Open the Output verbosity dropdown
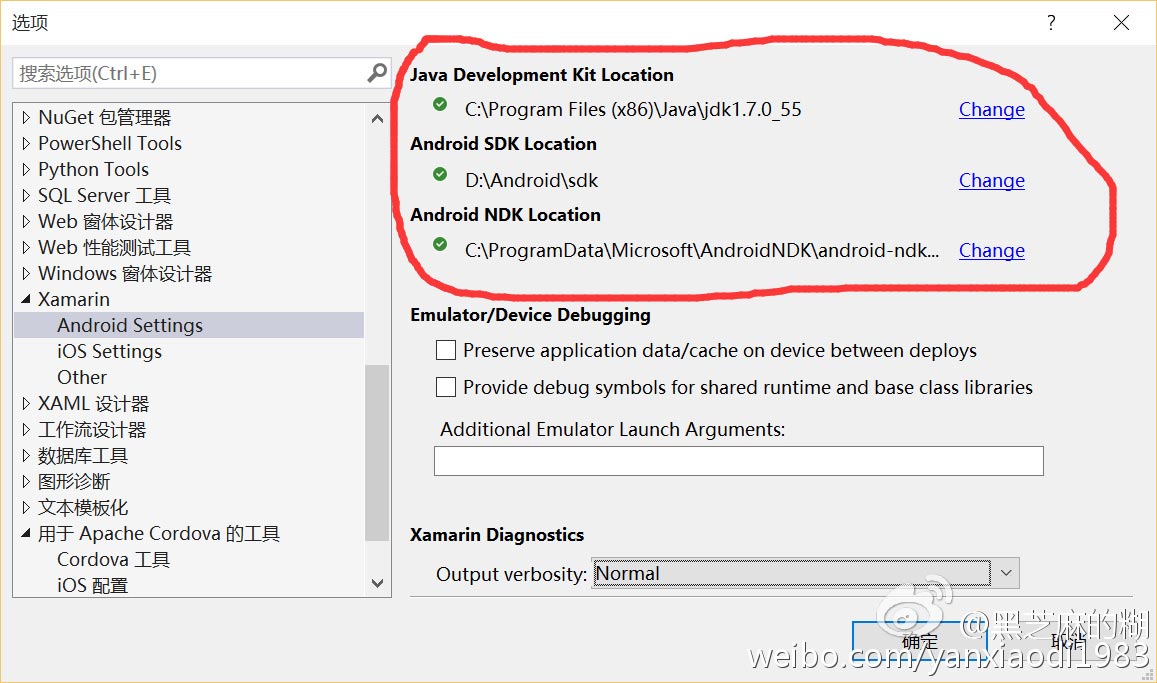The image size is (1157, 683). [x=1006, y=573]
